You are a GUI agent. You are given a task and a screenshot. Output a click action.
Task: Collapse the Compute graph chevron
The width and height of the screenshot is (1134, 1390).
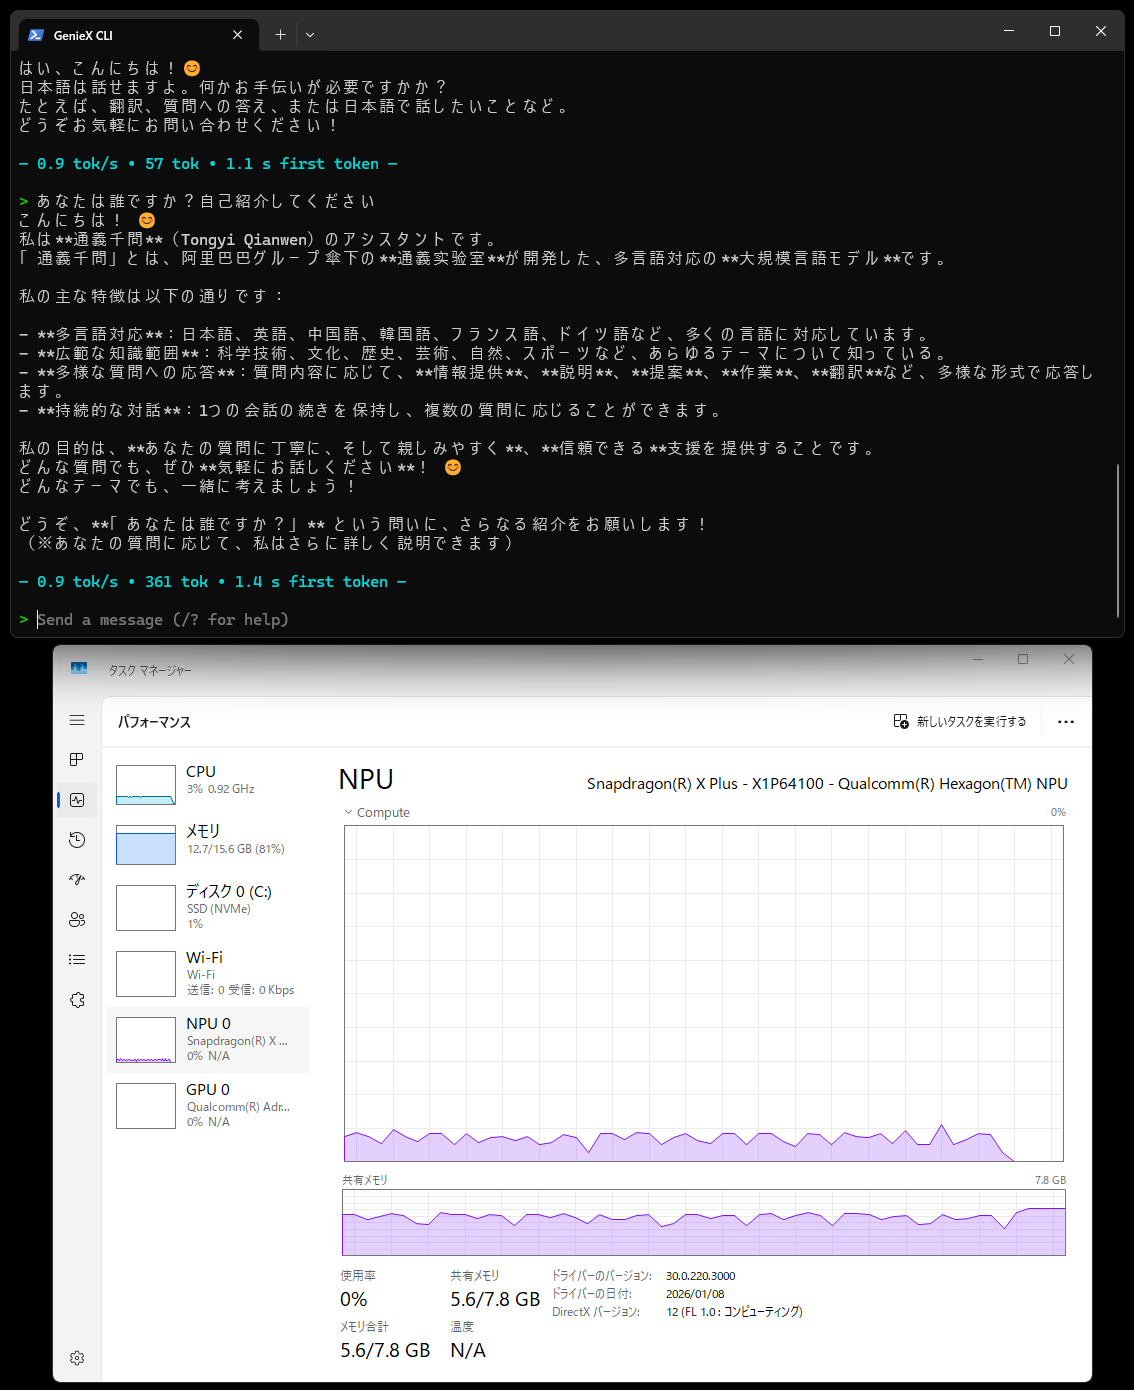pyautogui.click(x=348, y=813)
